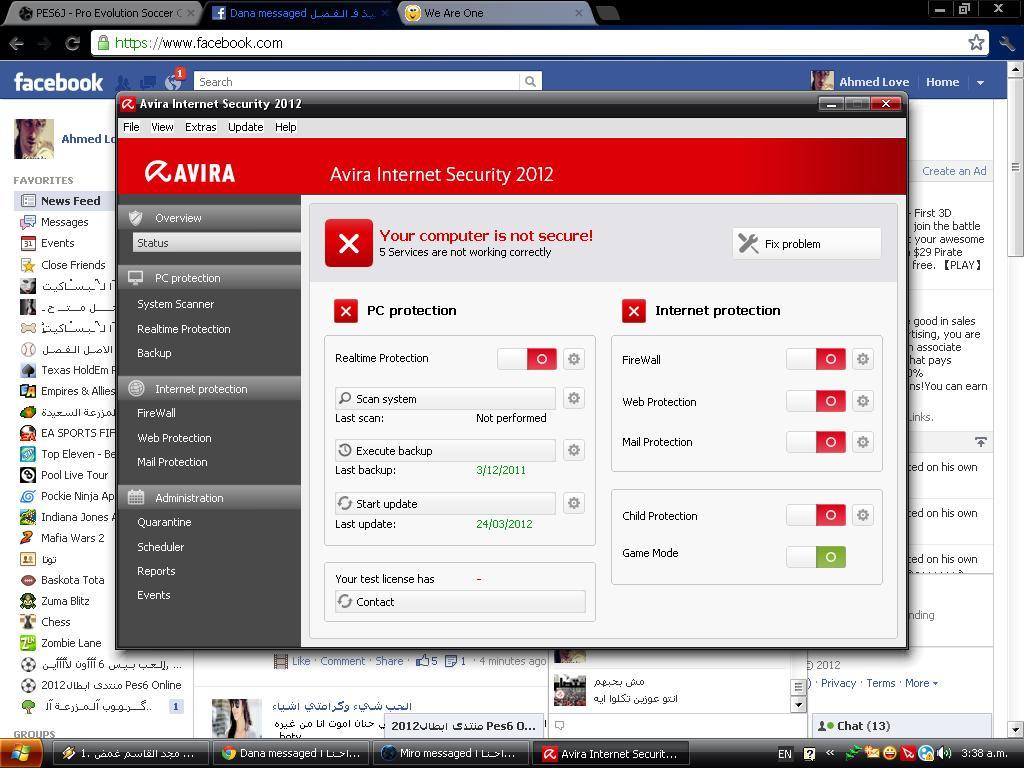Click the Avira logo in red banner
The image size is (1024, 768).
189,172
